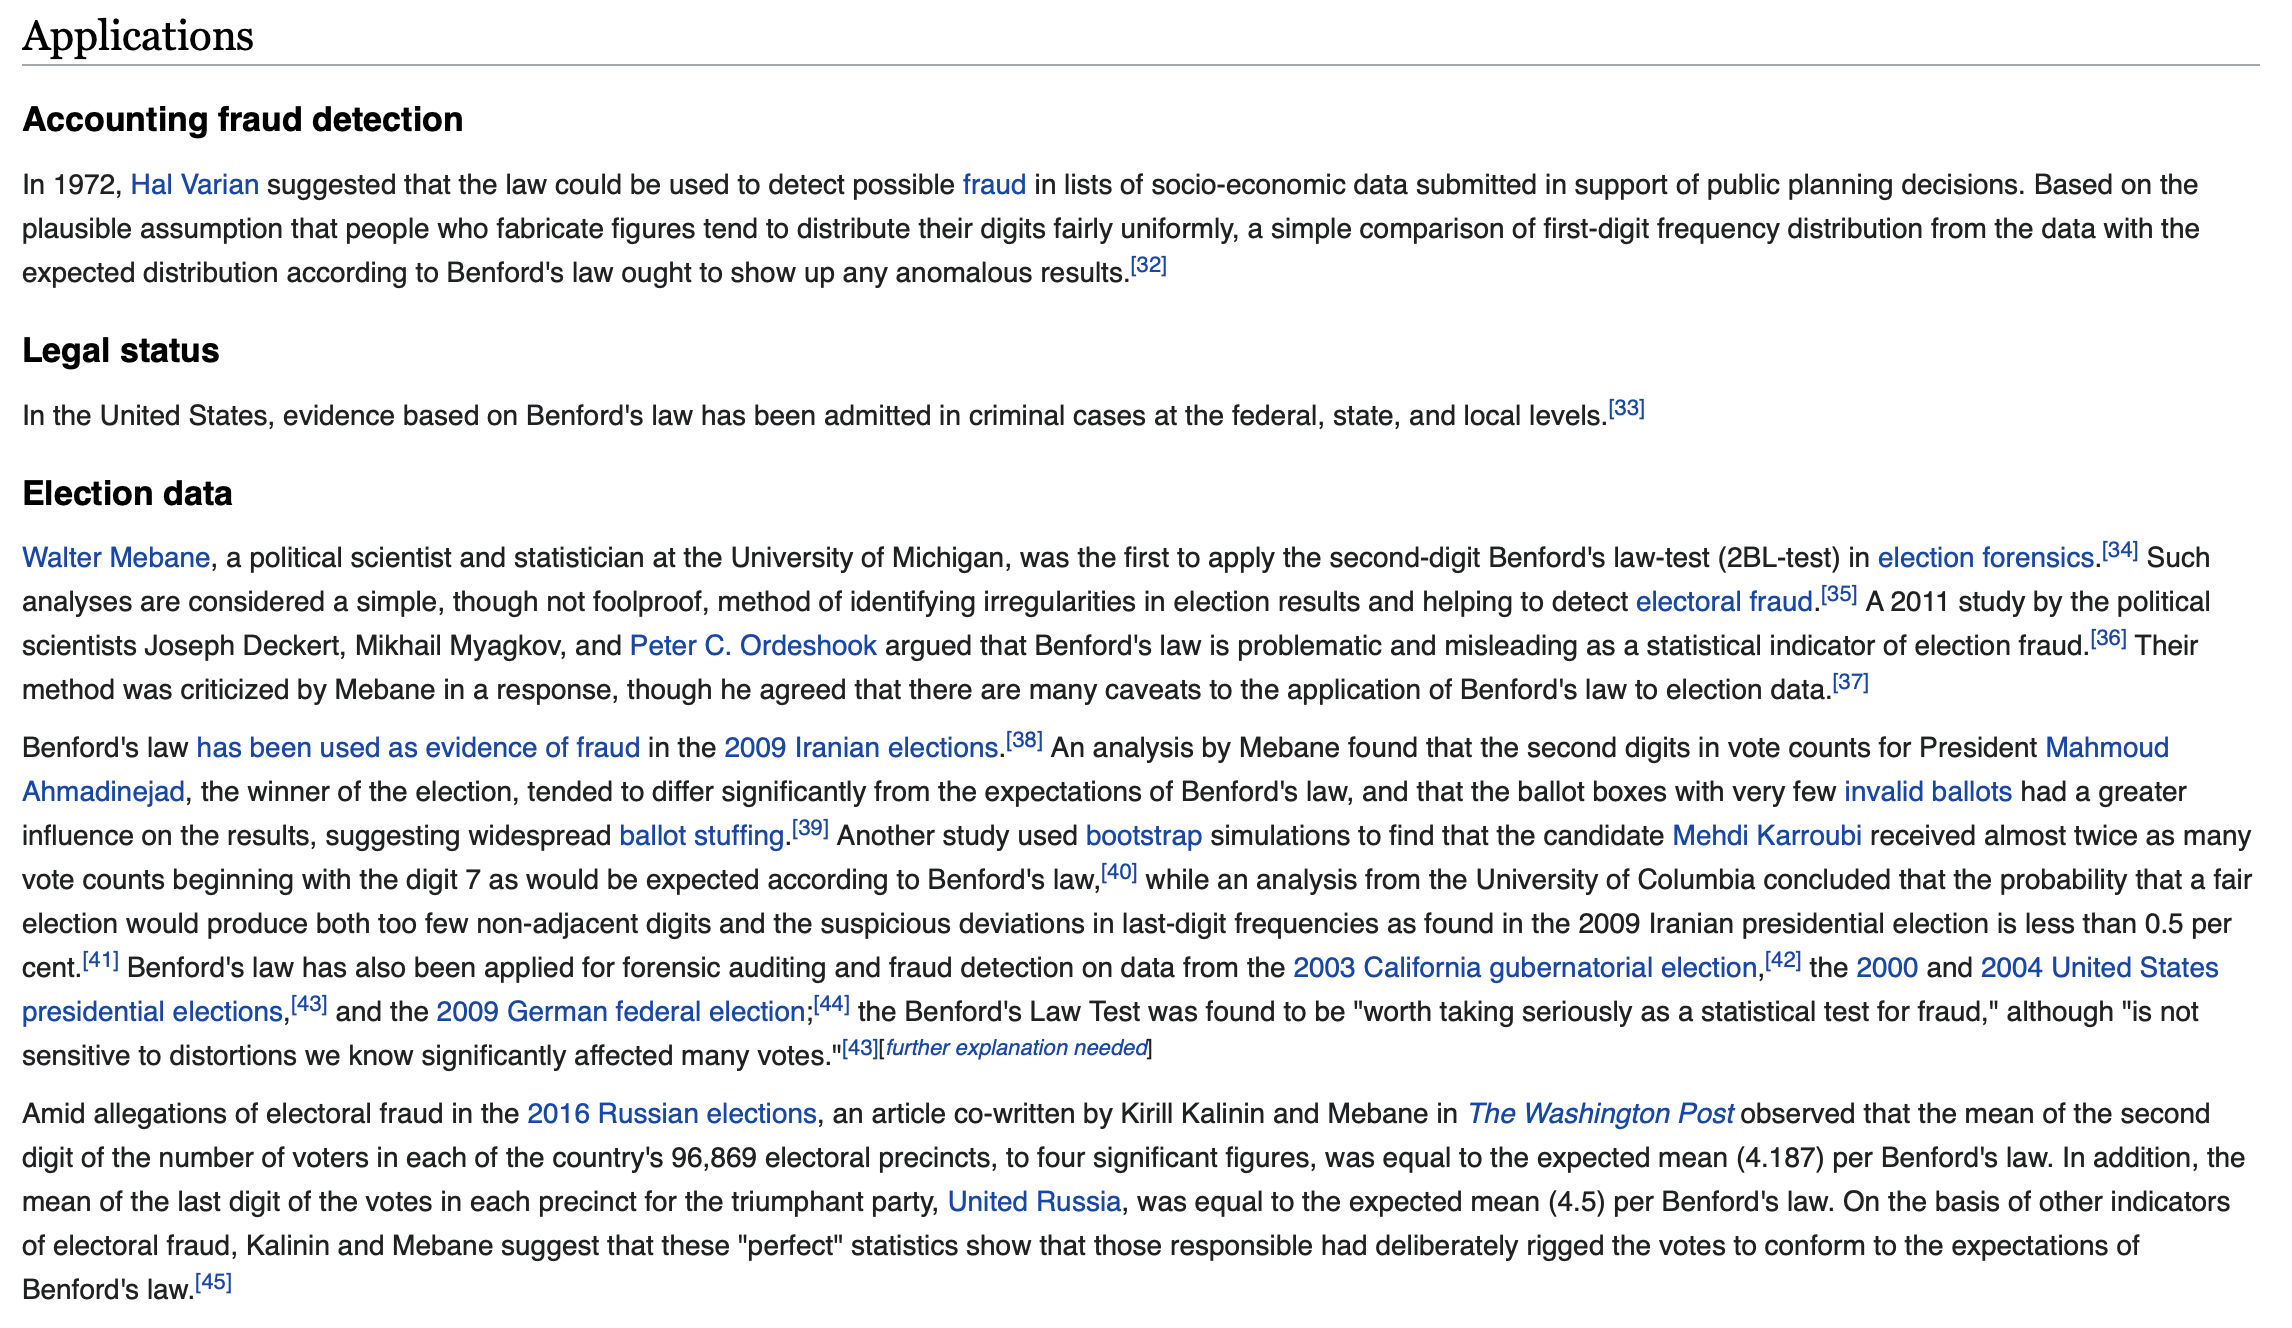The image size is (2292, 1328).
Task: Open the United Russia link
Action: click(x=1034, y=1202)
